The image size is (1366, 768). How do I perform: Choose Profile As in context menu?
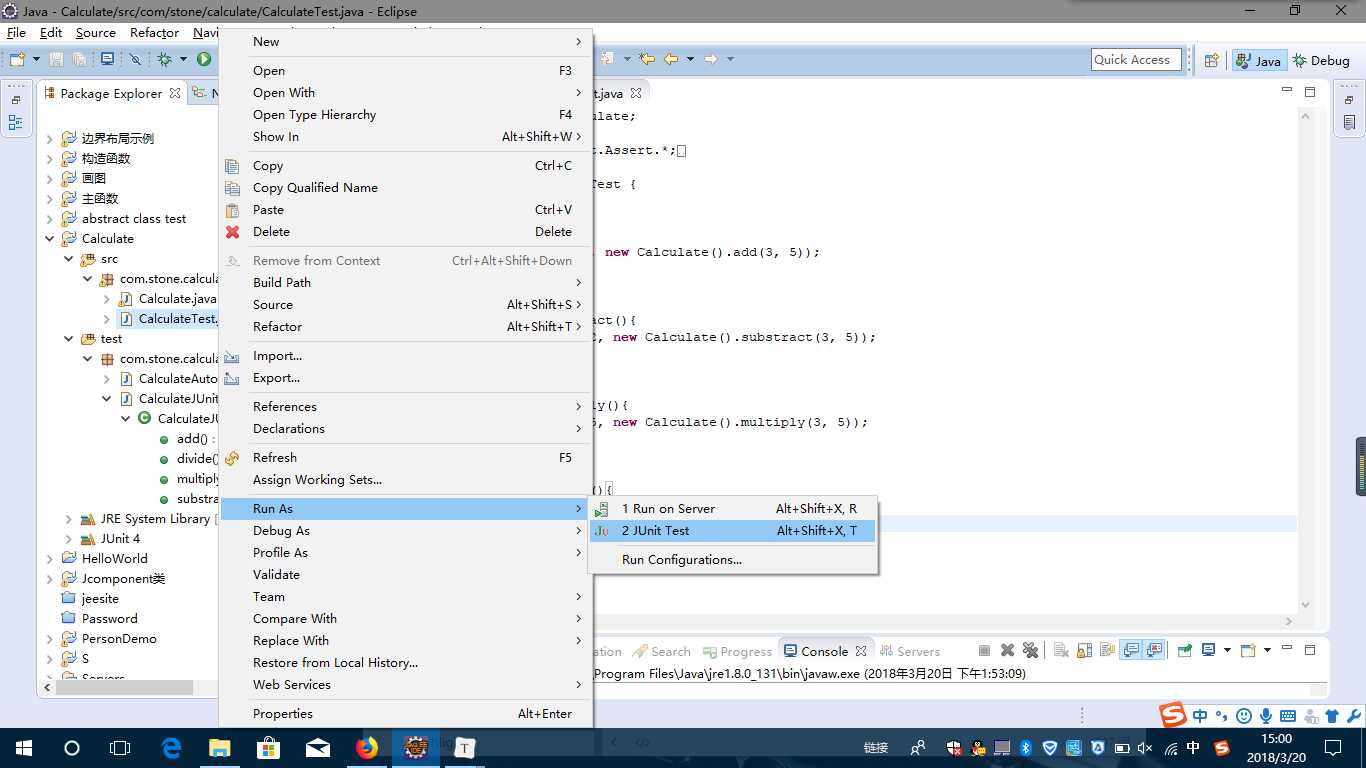tap(406, 553)
